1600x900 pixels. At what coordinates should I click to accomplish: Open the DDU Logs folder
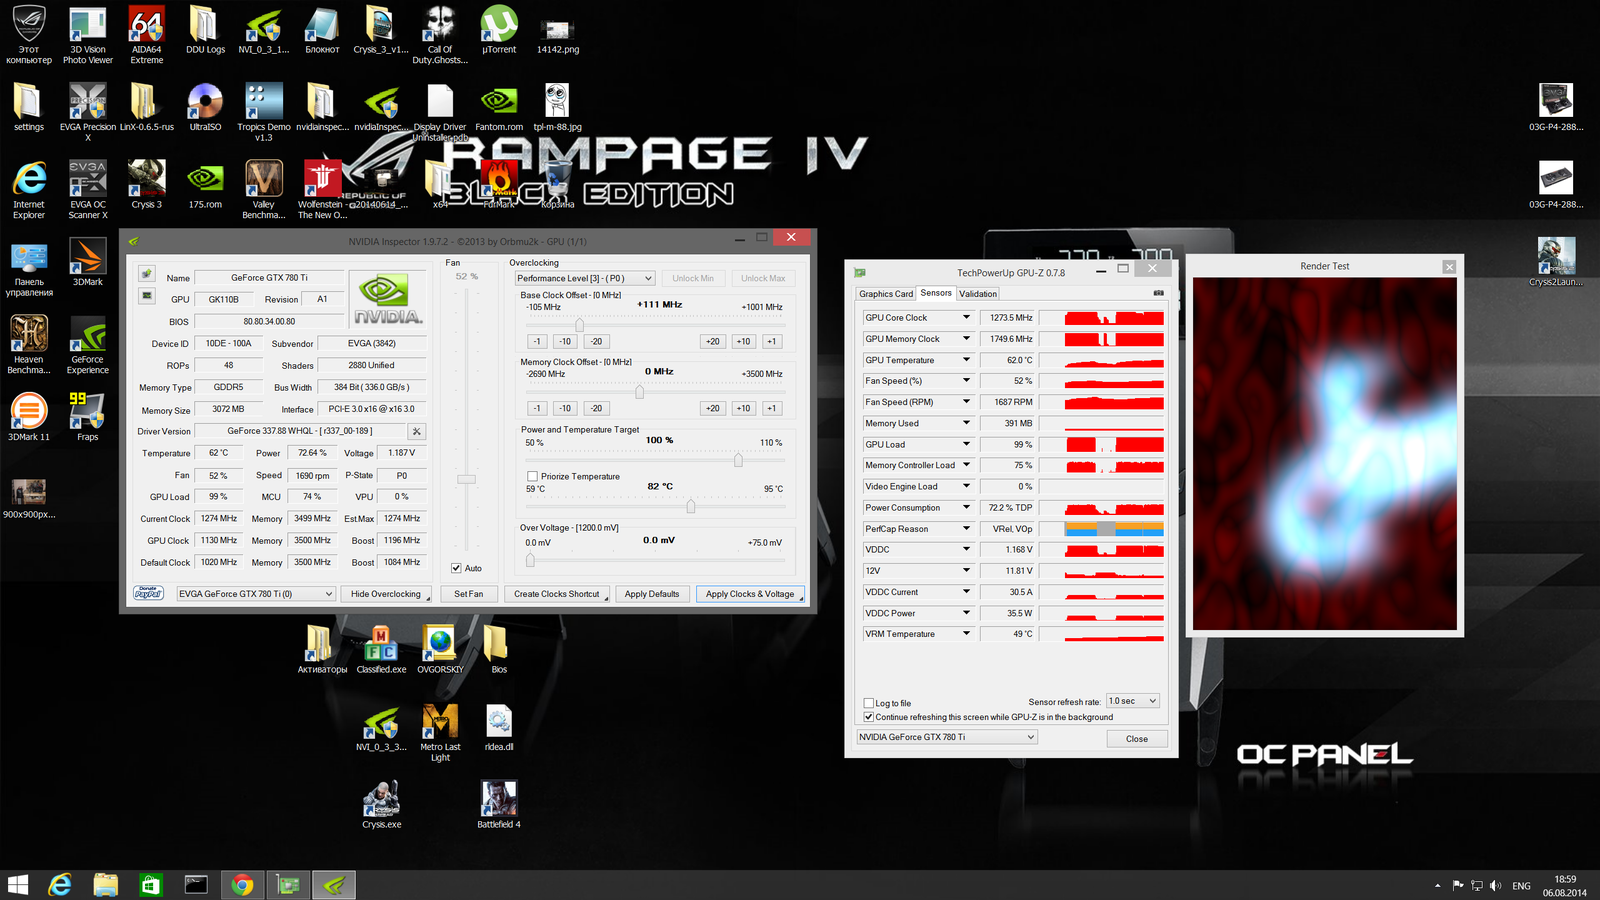tap(205, 30)
